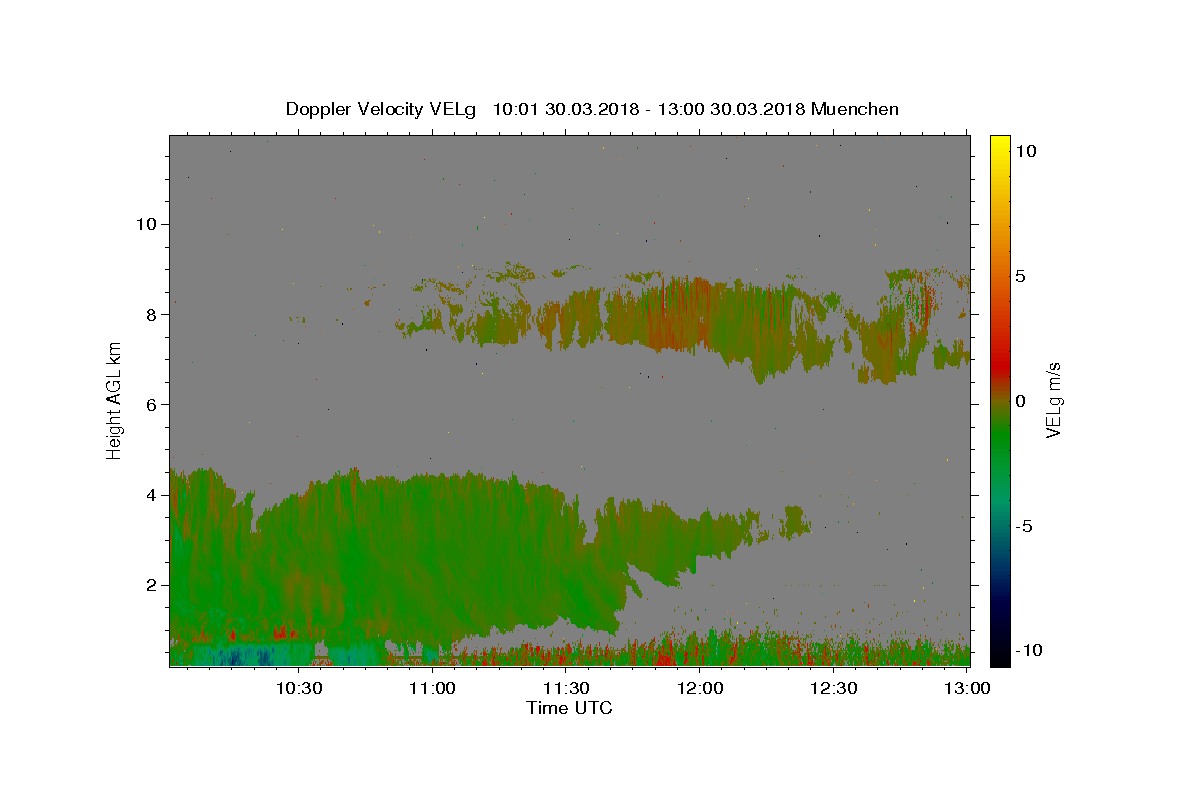Image resolution: width=1200 pixels, height=800 pixels.
Task: Click the '10:01 30.03.2018' start time in title
Action: pyautogui.click(x=564, y=109)
